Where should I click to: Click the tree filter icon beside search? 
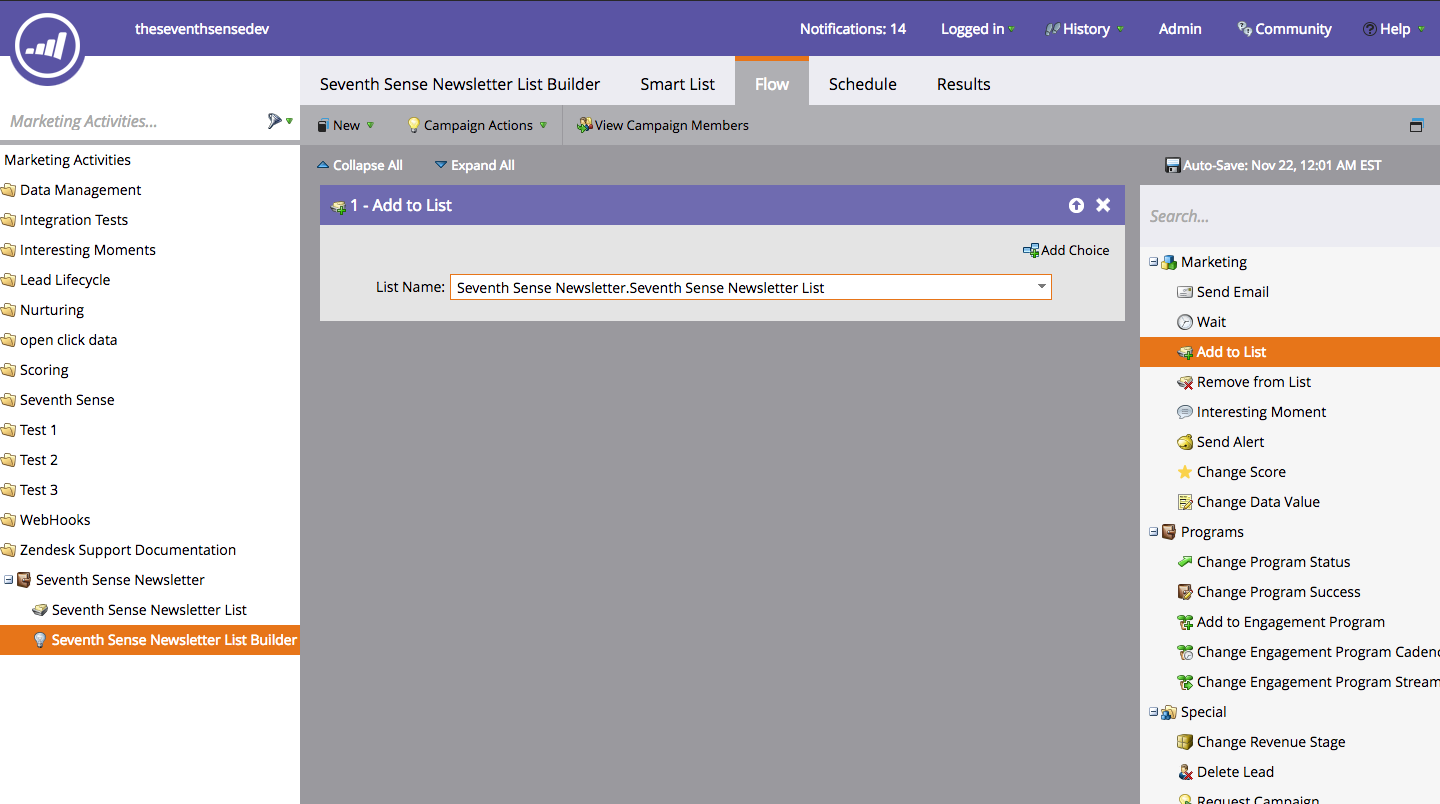[x=277, y=121]
